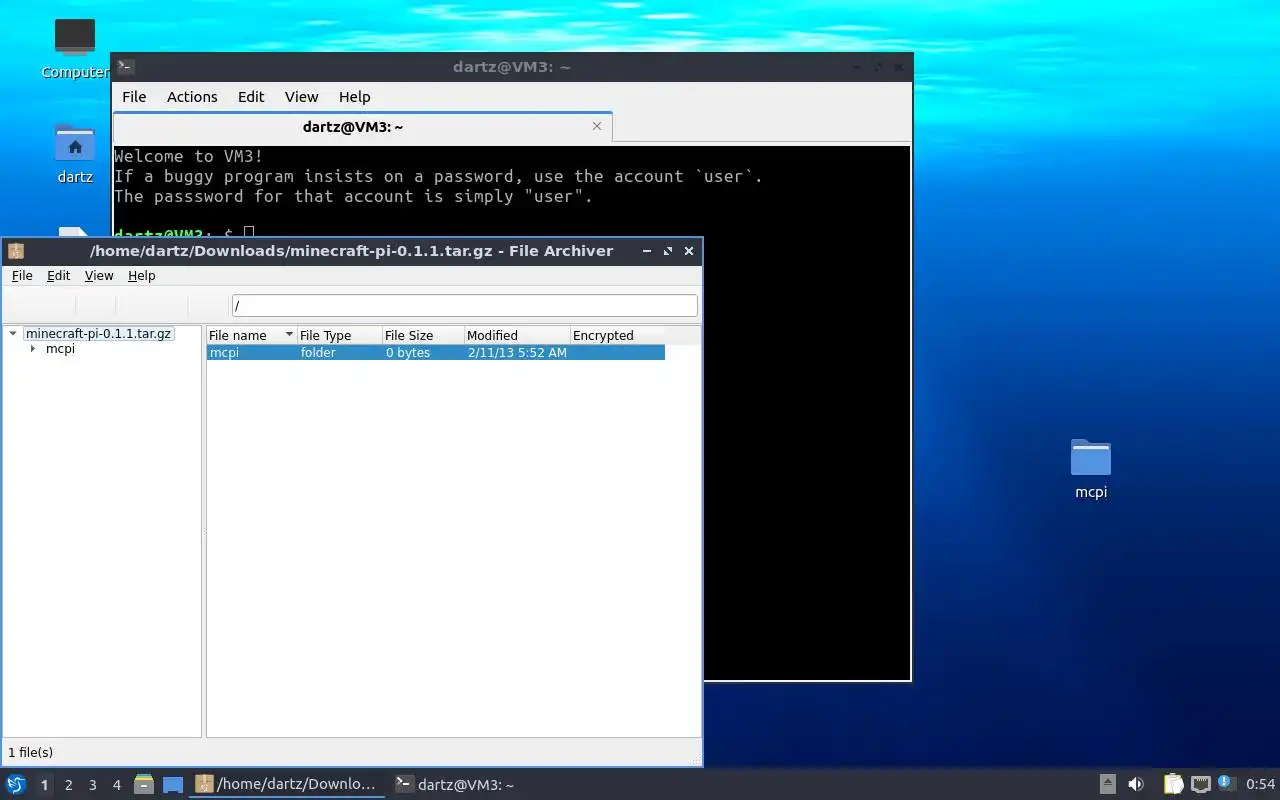Click the '2/11/13 5:52 AM' modified cell
The height and width of the screenshot is (800, 1280).
(517, 353)
